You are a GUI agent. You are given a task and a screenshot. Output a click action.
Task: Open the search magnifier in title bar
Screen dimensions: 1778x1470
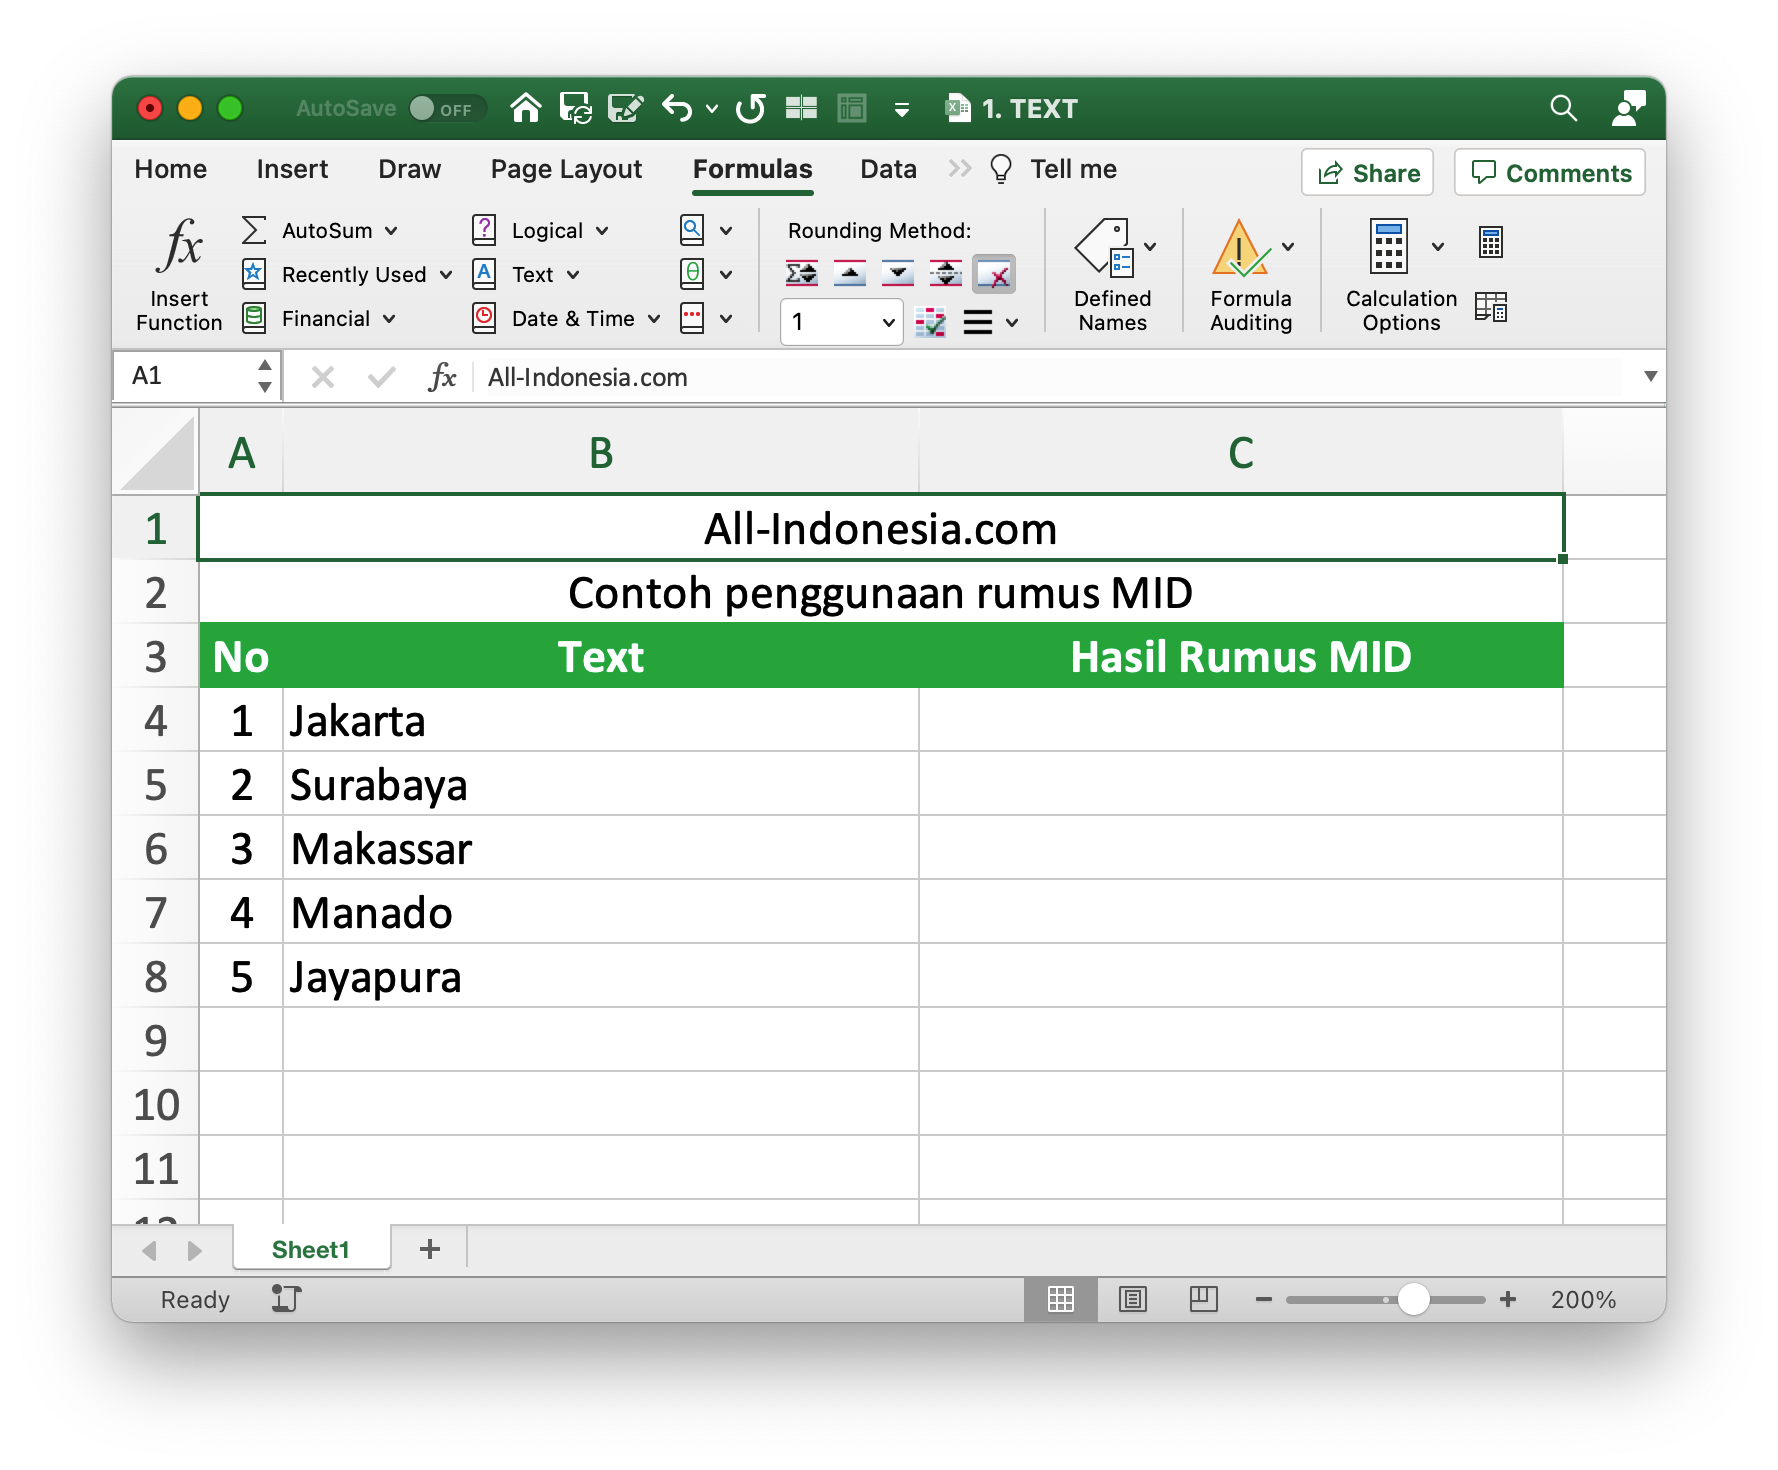[x=1563, y=108]
